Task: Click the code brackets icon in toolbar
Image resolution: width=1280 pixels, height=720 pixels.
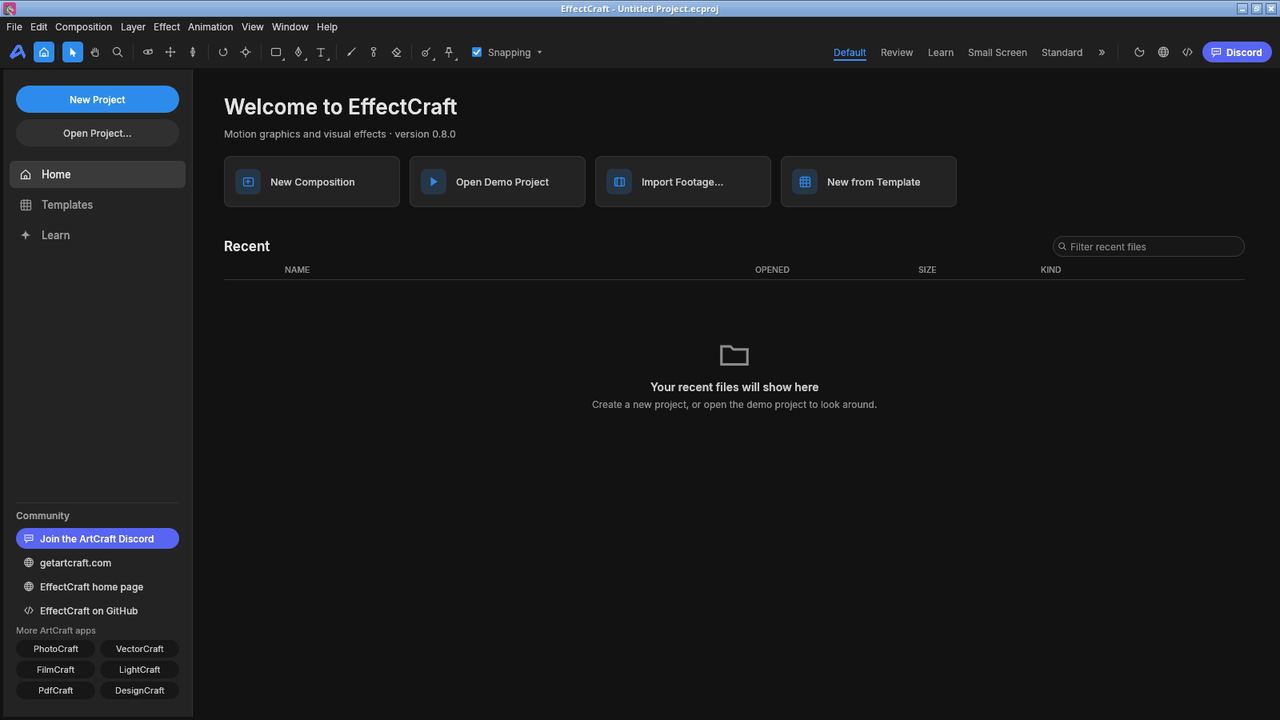Action: [x=1187, y=52]
